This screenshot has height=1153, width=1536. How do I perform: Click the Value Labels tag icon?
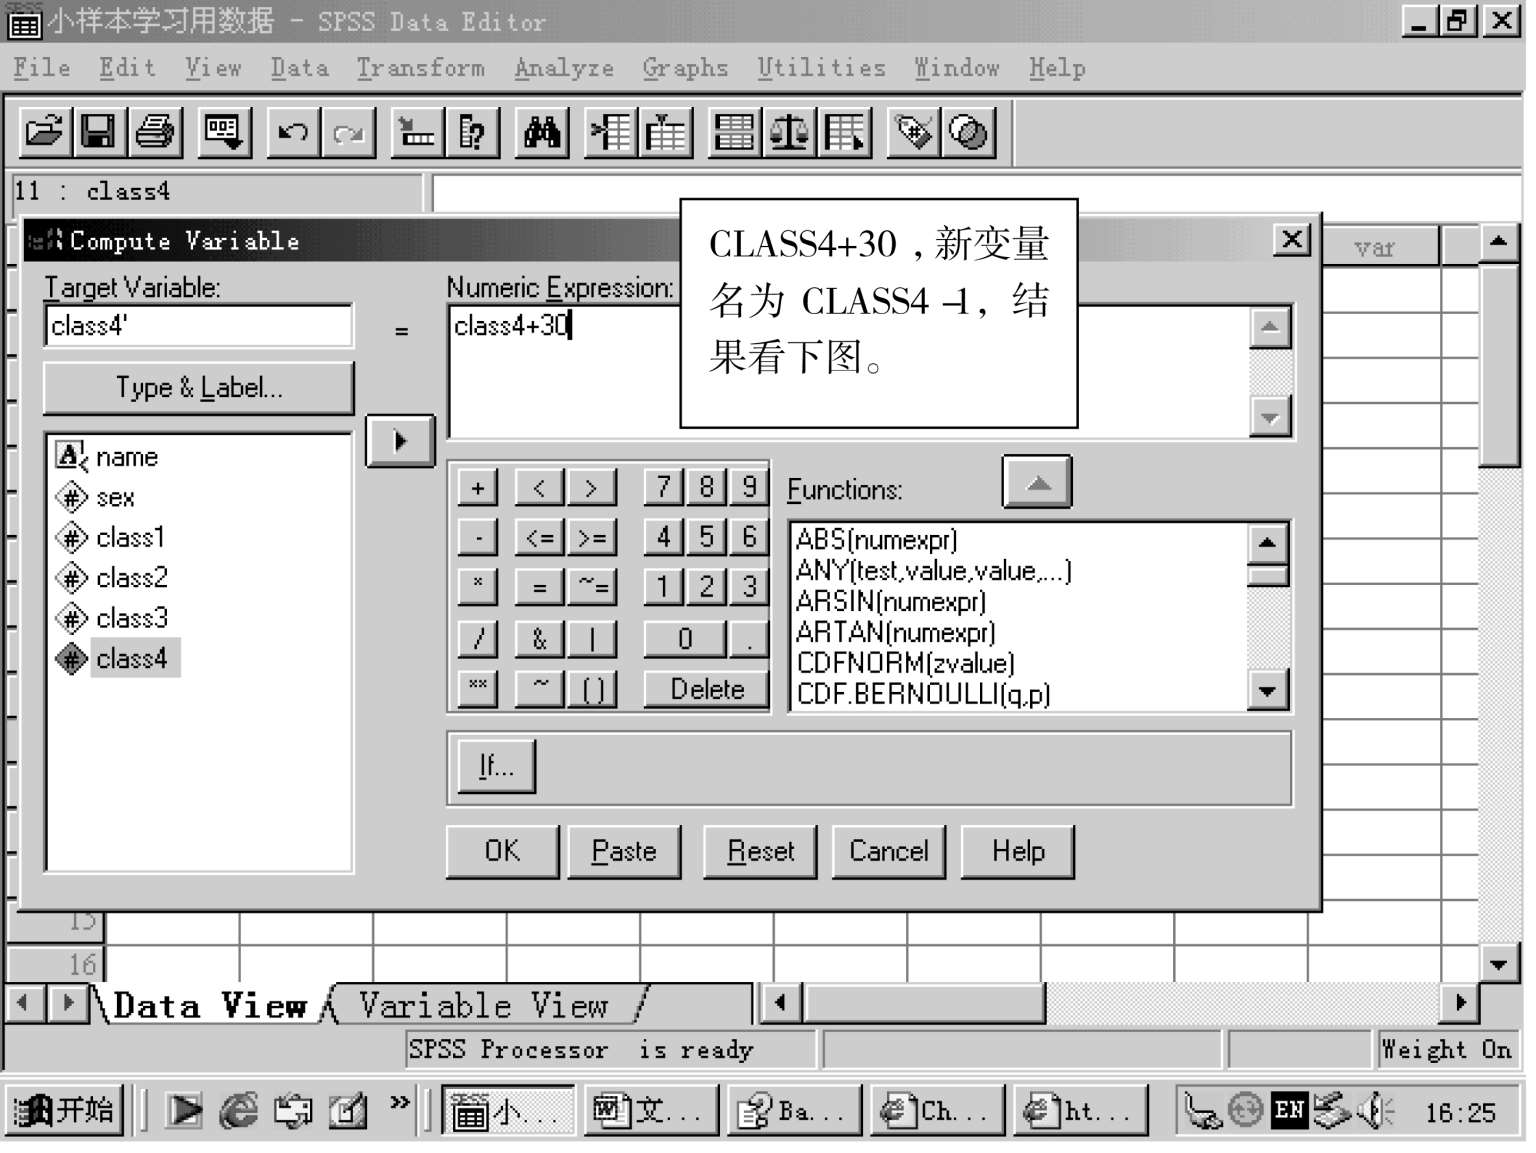point(914,132)
